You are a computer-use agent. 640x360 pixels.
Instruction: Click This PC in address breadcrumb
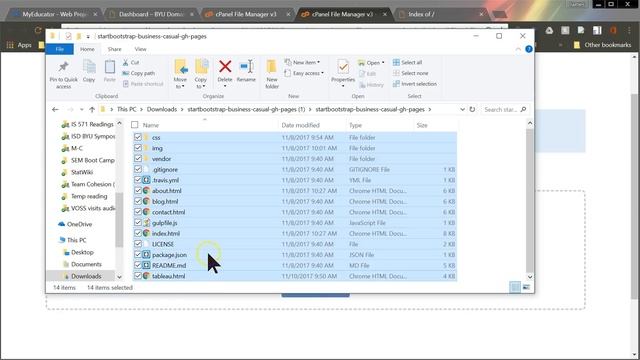point(127,109)
